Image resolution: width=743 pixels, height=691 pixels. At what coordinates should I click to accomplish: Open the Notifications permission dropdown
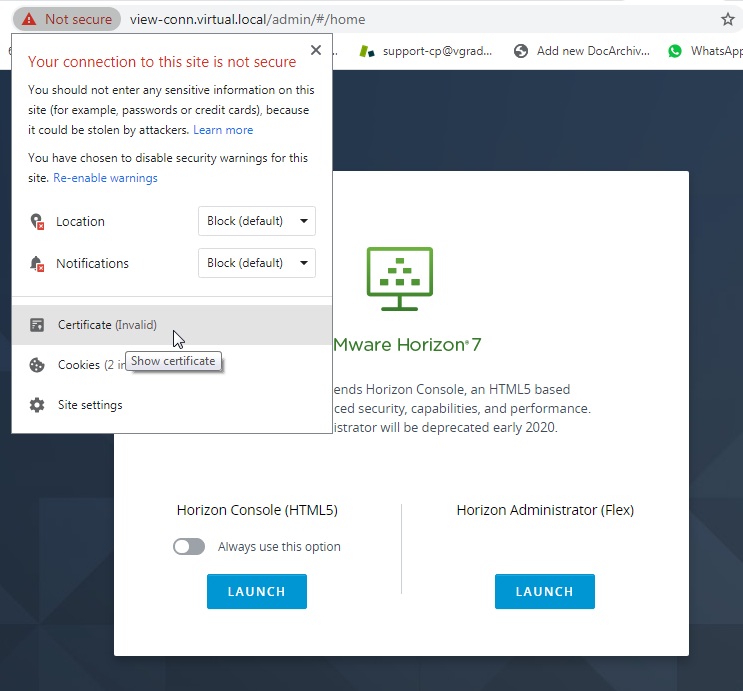(257, 263)
